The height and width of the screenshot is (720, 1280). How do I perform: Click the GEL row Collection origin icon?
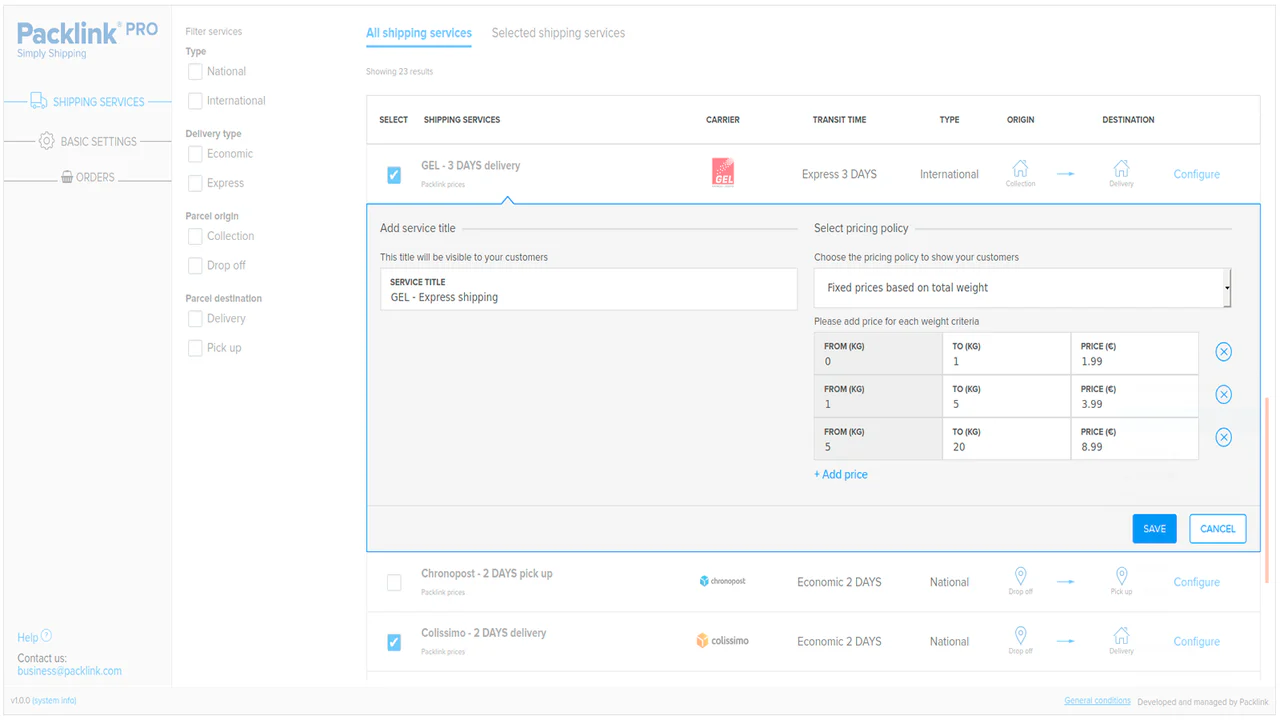1020,169
